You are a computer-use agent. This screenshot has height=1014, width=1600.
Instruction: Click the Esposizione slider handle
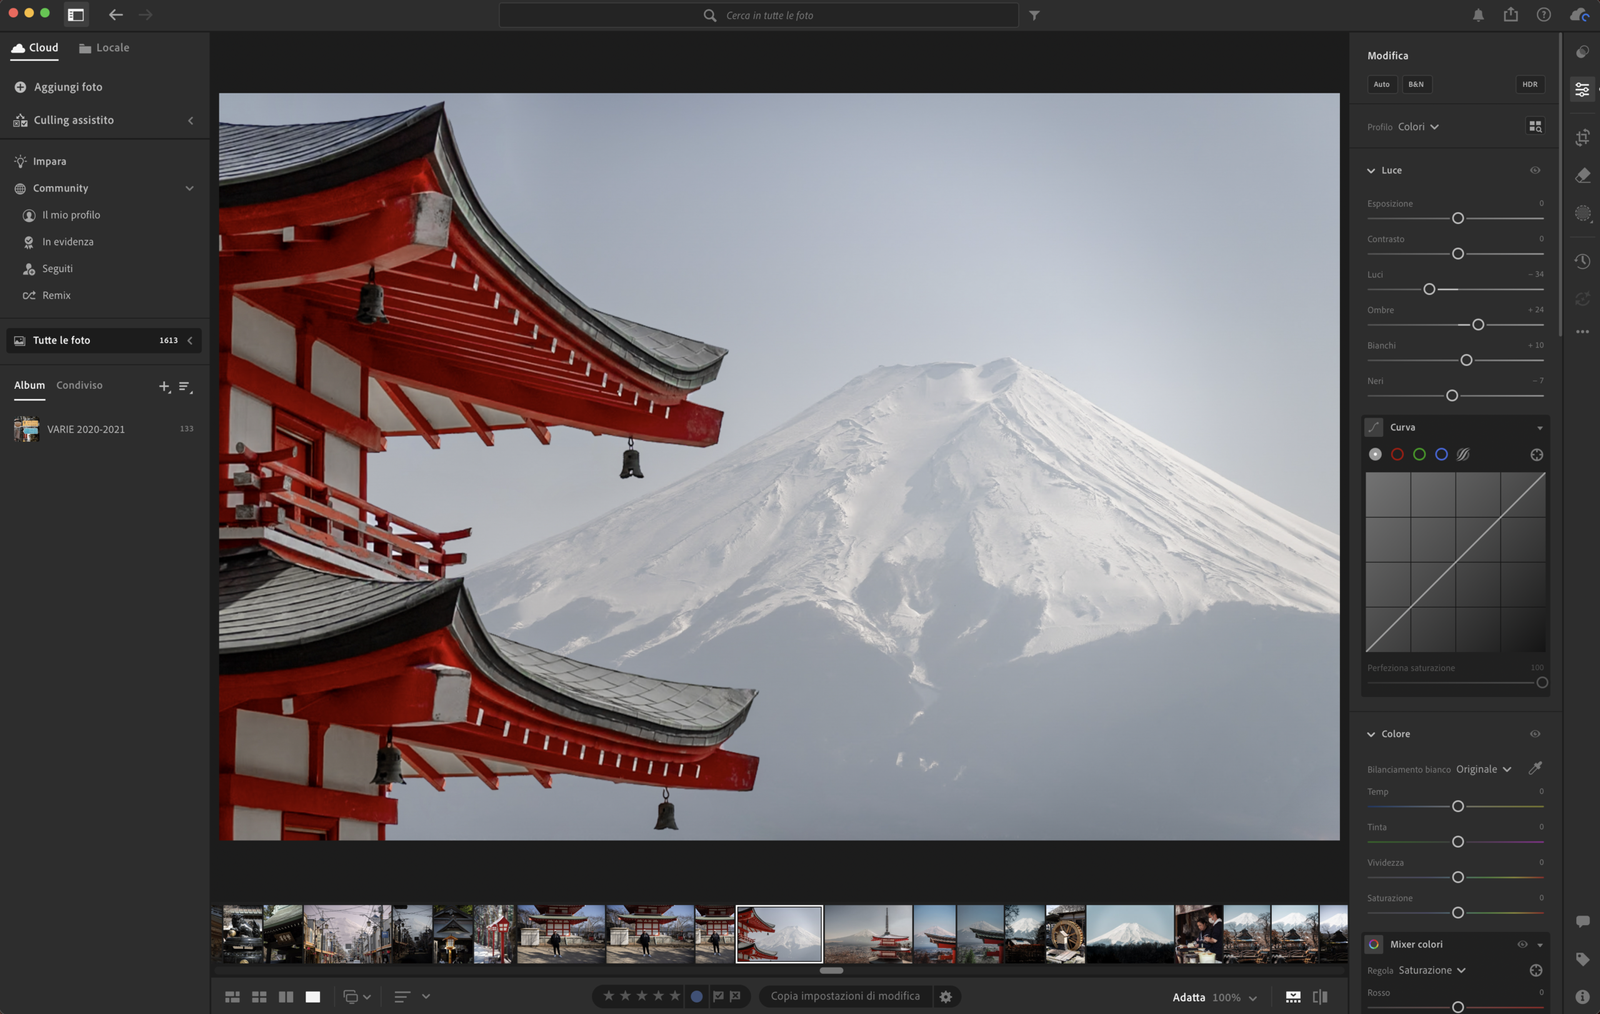(x=1458, y=218)
